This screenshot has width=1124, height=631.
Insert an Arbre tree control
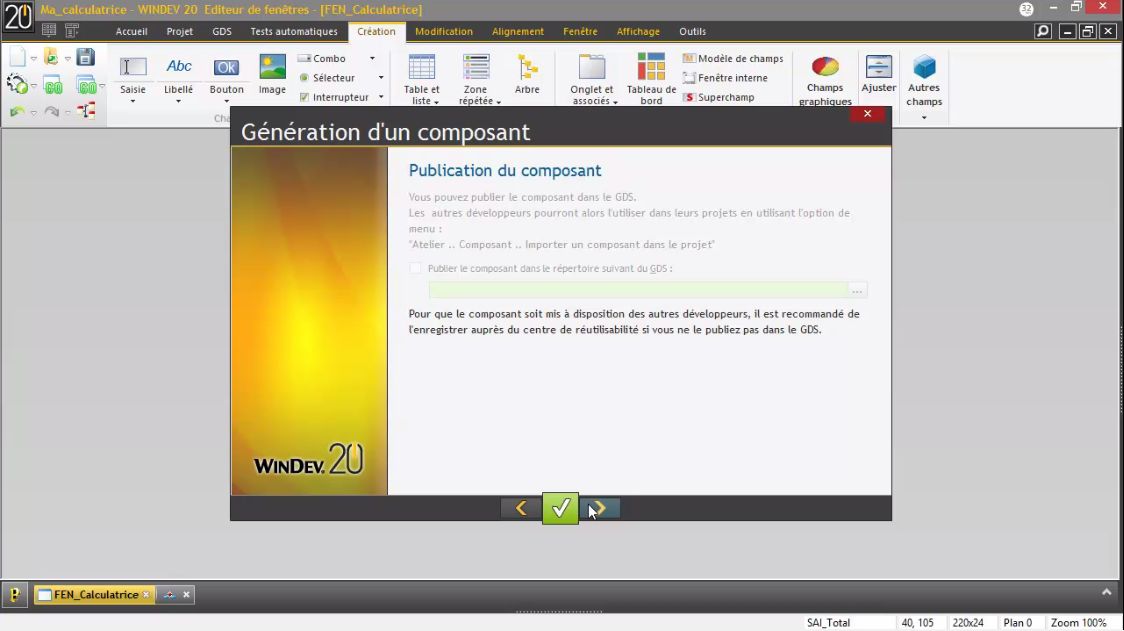(x=527, y=75)
